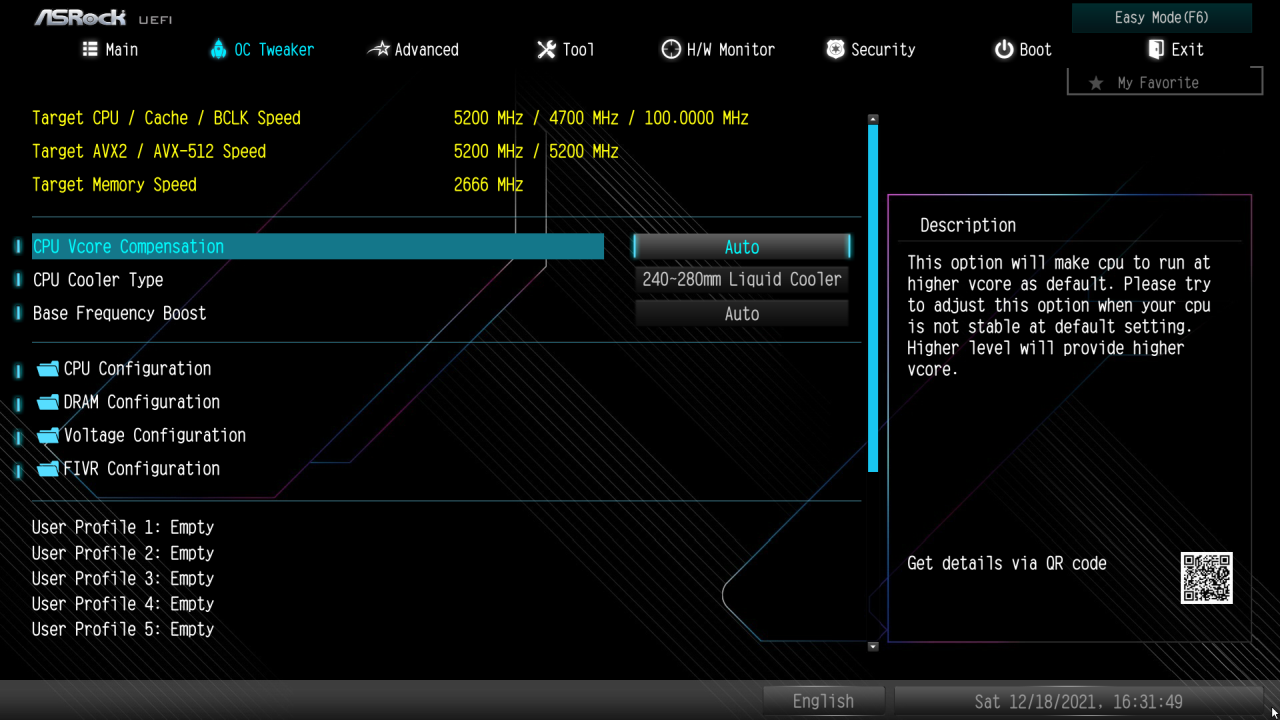Open the Main tab
This screenshot has width=1280, height=720.
pyautogui.click(x=110, y=49)
